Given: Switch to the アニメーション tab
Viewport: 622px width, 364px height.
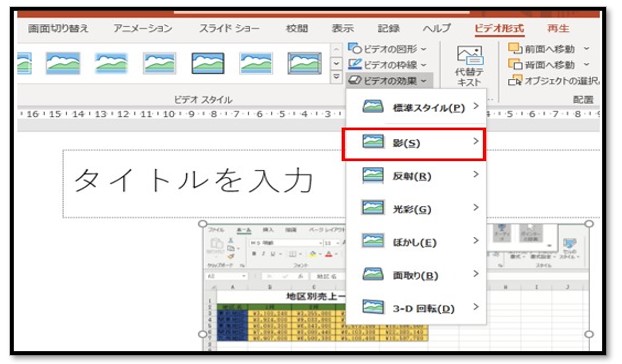Looking at the screenshot, I should click(x=142, y=28).
